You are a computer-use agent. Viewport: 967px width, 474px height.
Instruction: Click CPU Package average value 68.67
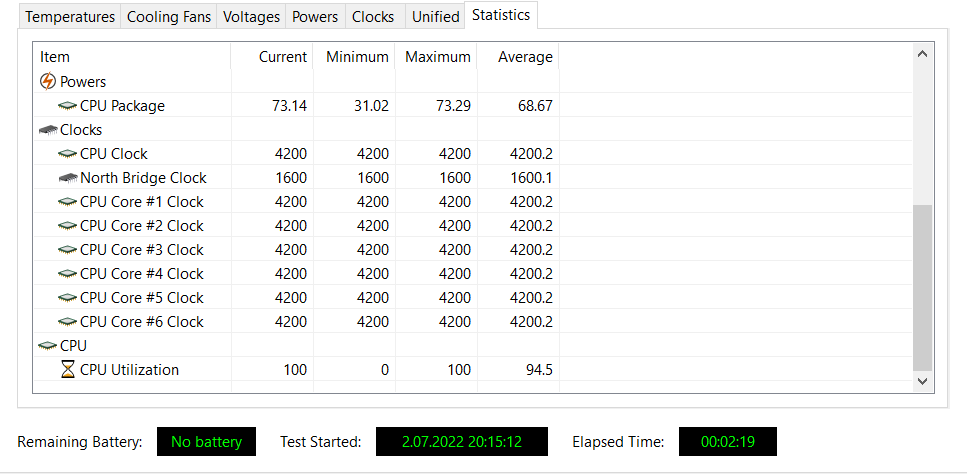pyautogui.click(x=535, y=106)
